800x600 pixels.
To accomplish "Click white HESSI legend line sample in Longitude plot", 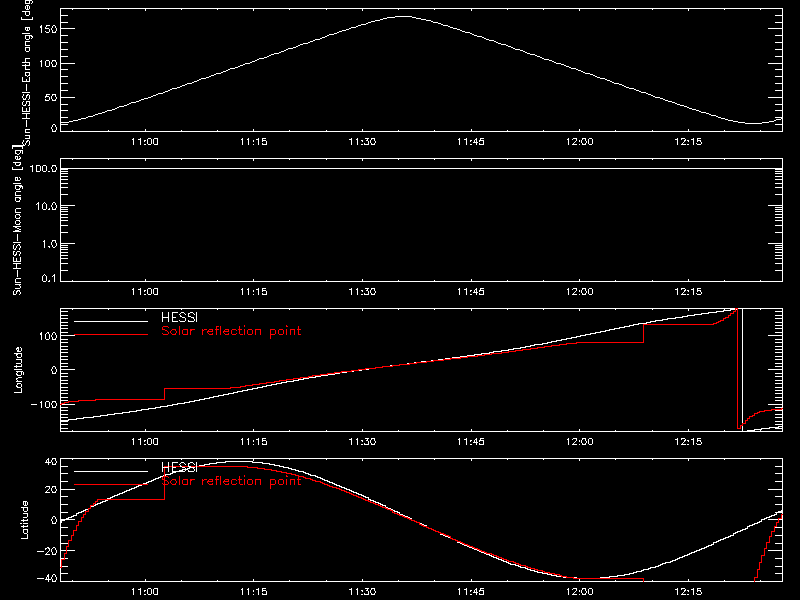I will pos(111,321).
